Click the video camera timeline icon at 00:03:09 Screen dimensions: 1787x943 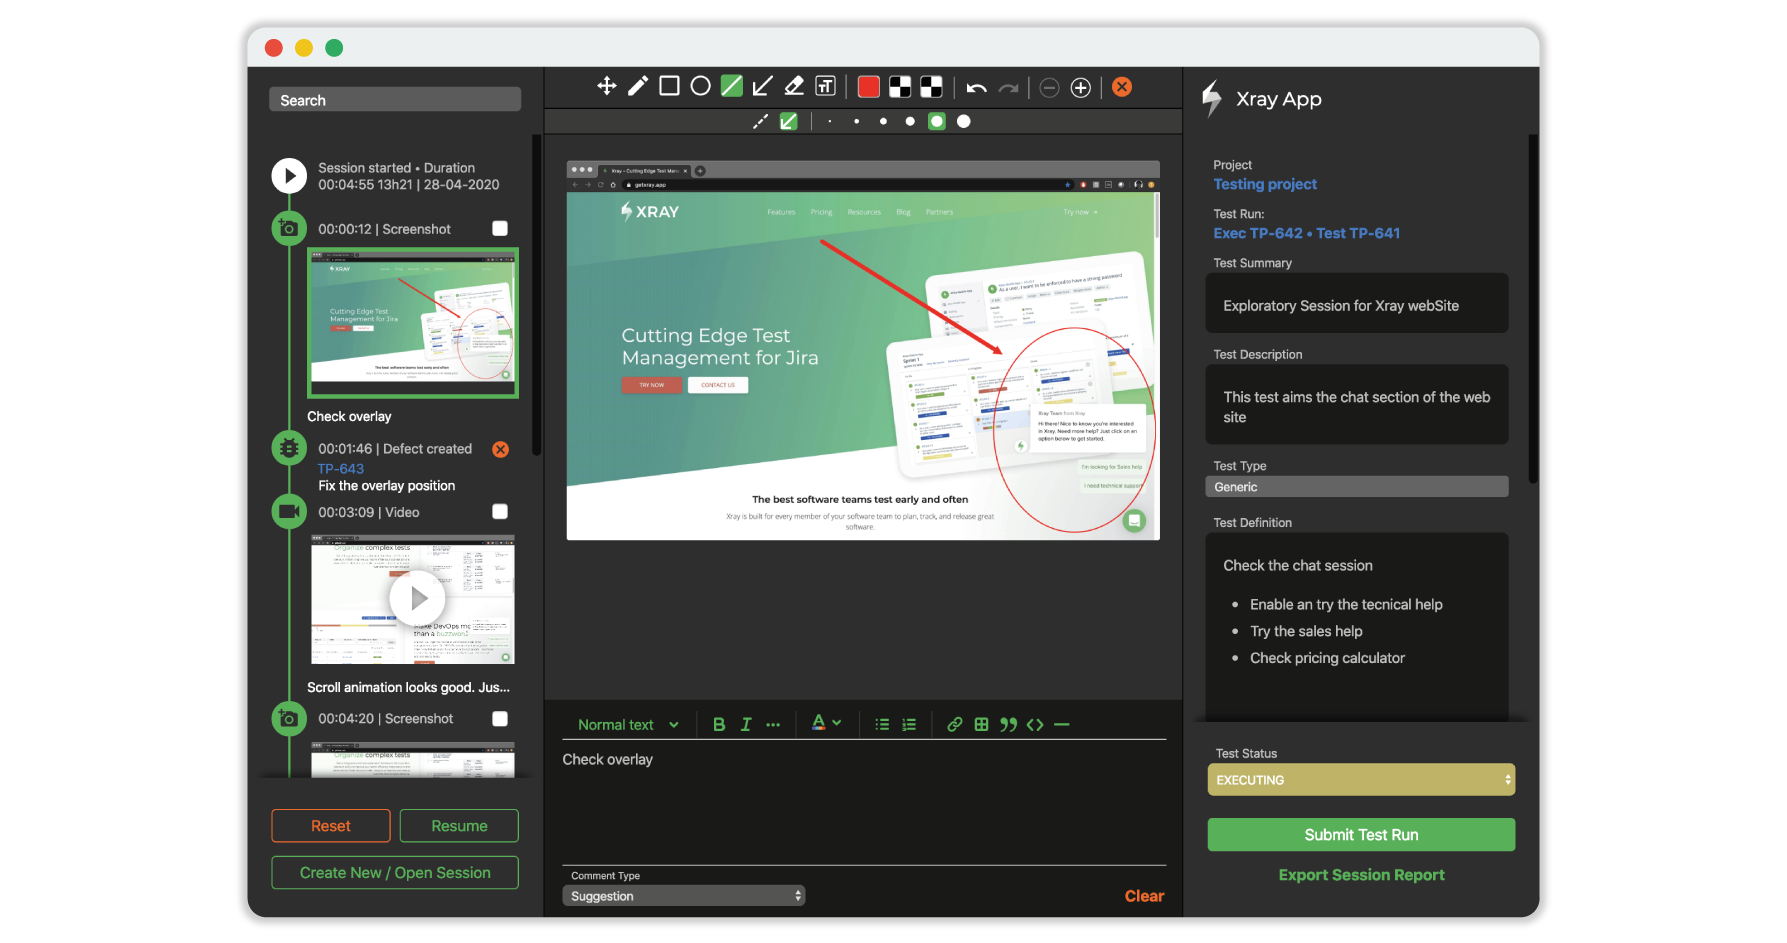(x=289, y=511)
